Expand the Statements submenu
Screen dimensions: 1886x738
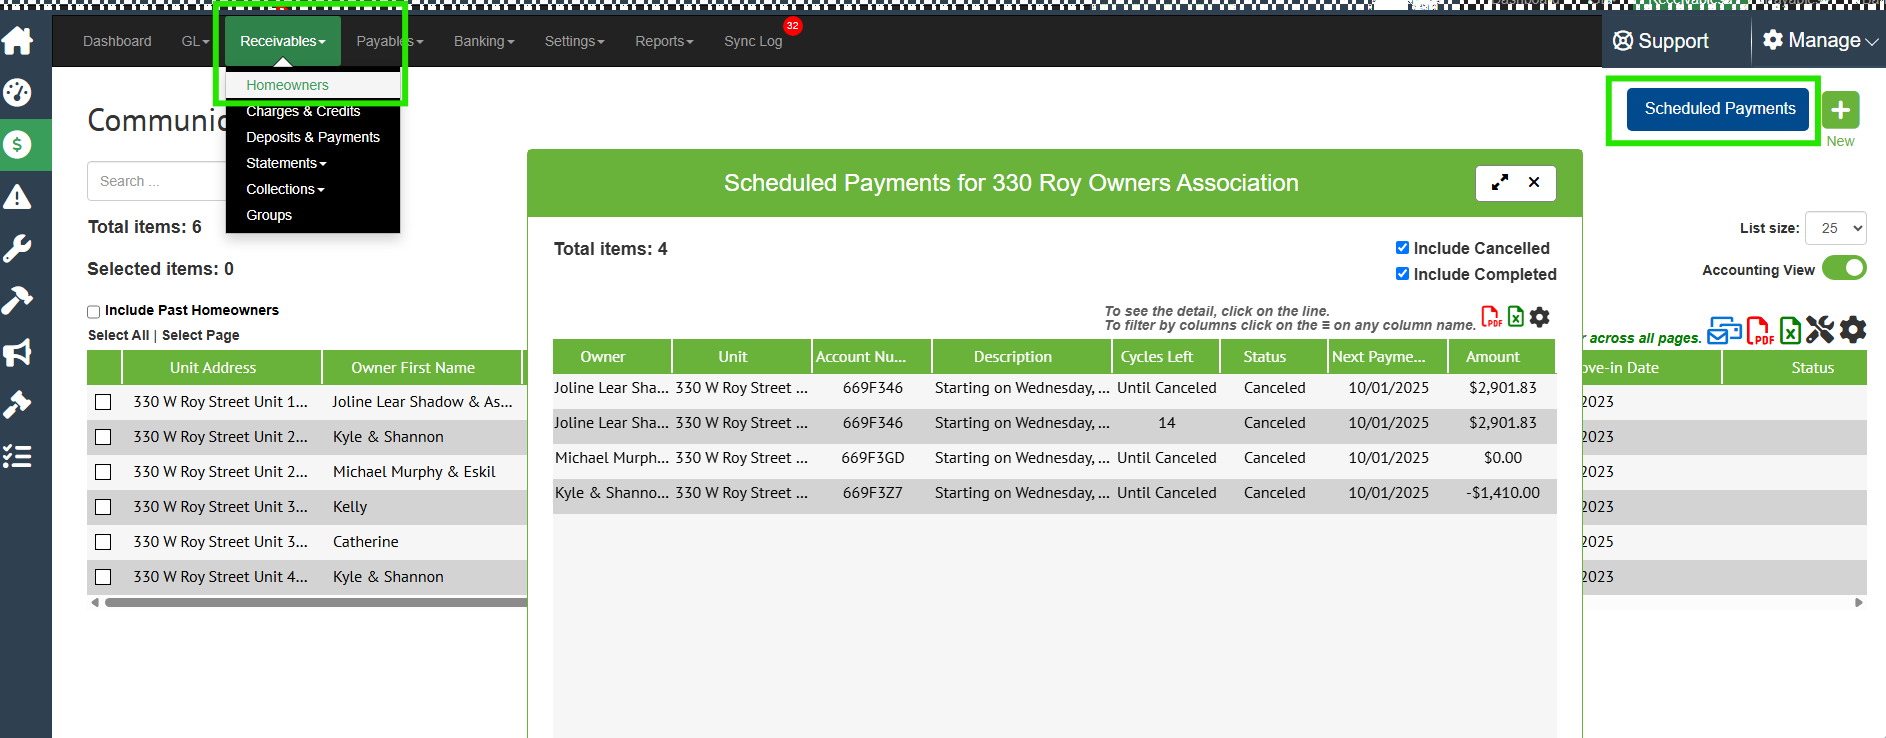tap(286, 163)
